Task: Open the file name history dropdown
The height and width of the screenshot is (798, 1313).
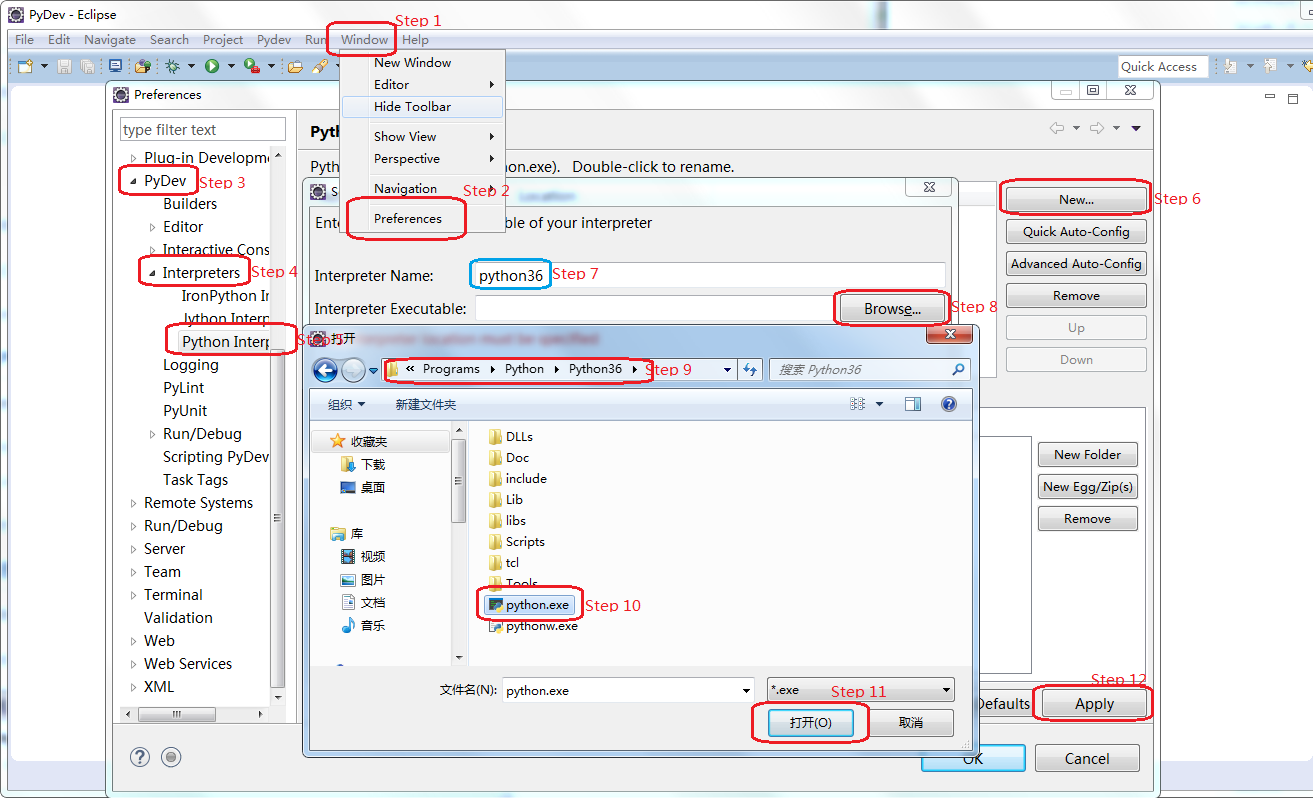Action: click(746, 690)
